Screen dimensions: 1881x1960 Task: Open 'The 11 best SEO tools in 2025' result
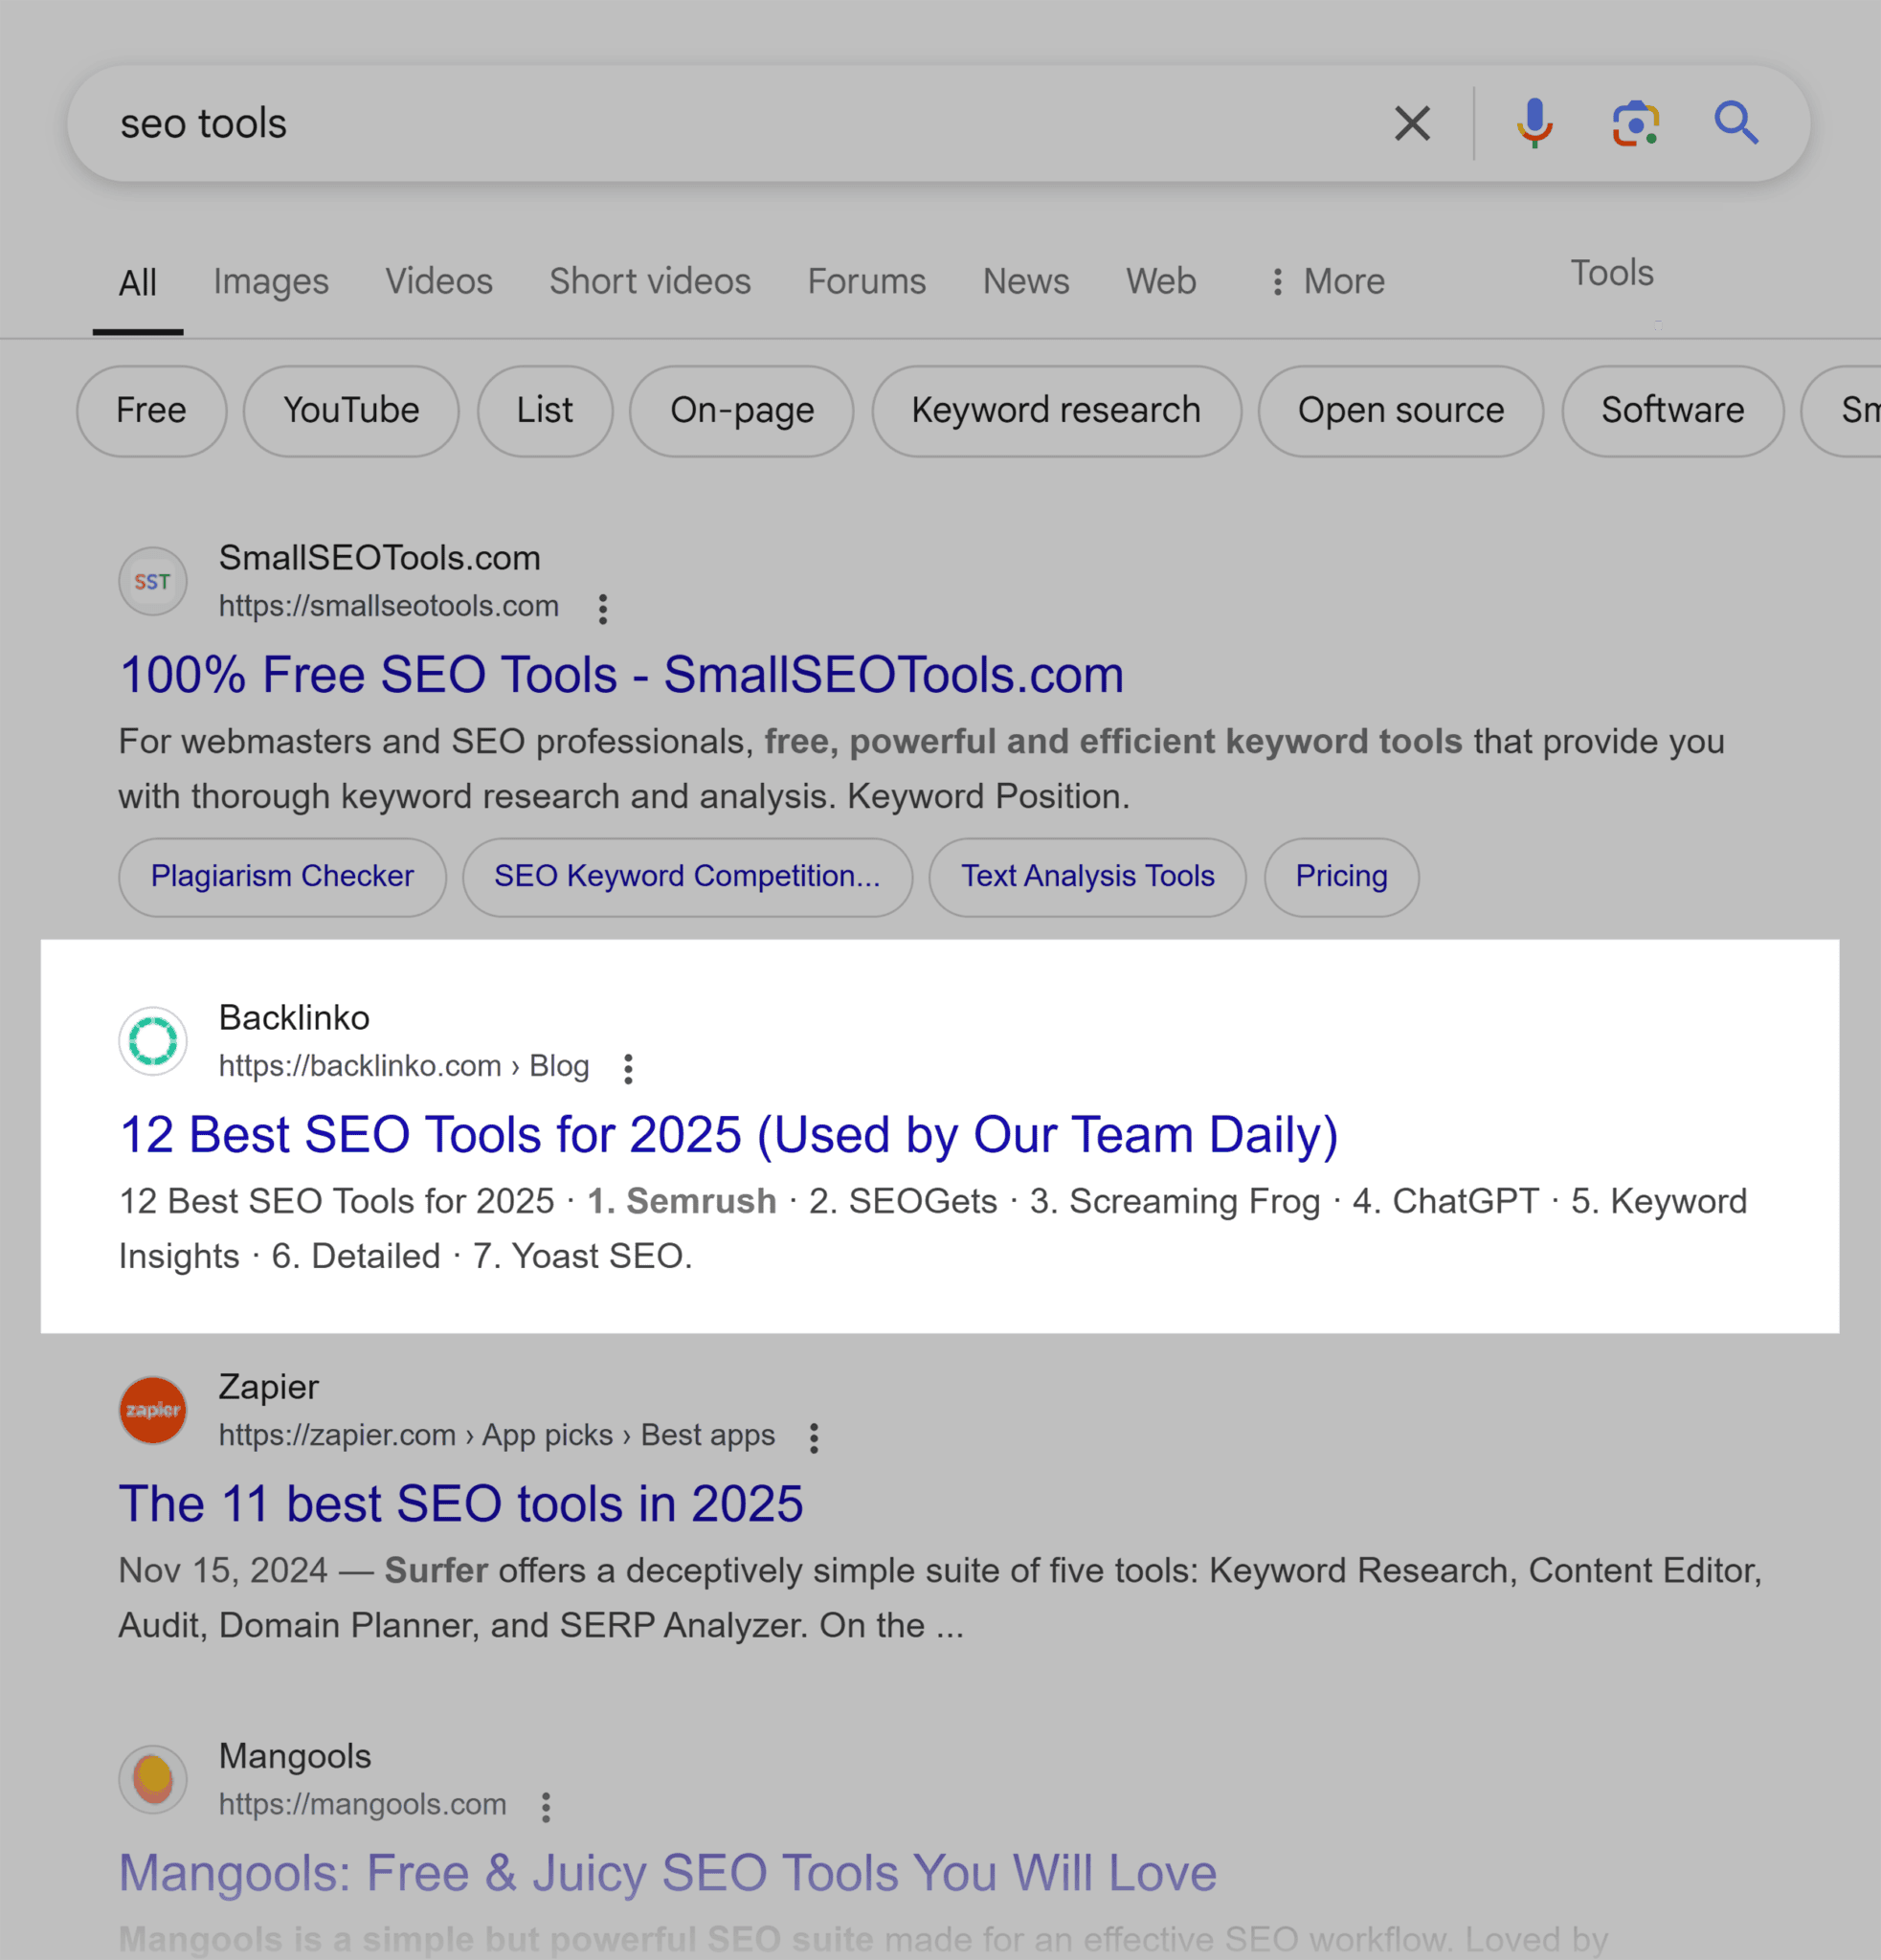pyautogui.click(x=461, y=1504)
